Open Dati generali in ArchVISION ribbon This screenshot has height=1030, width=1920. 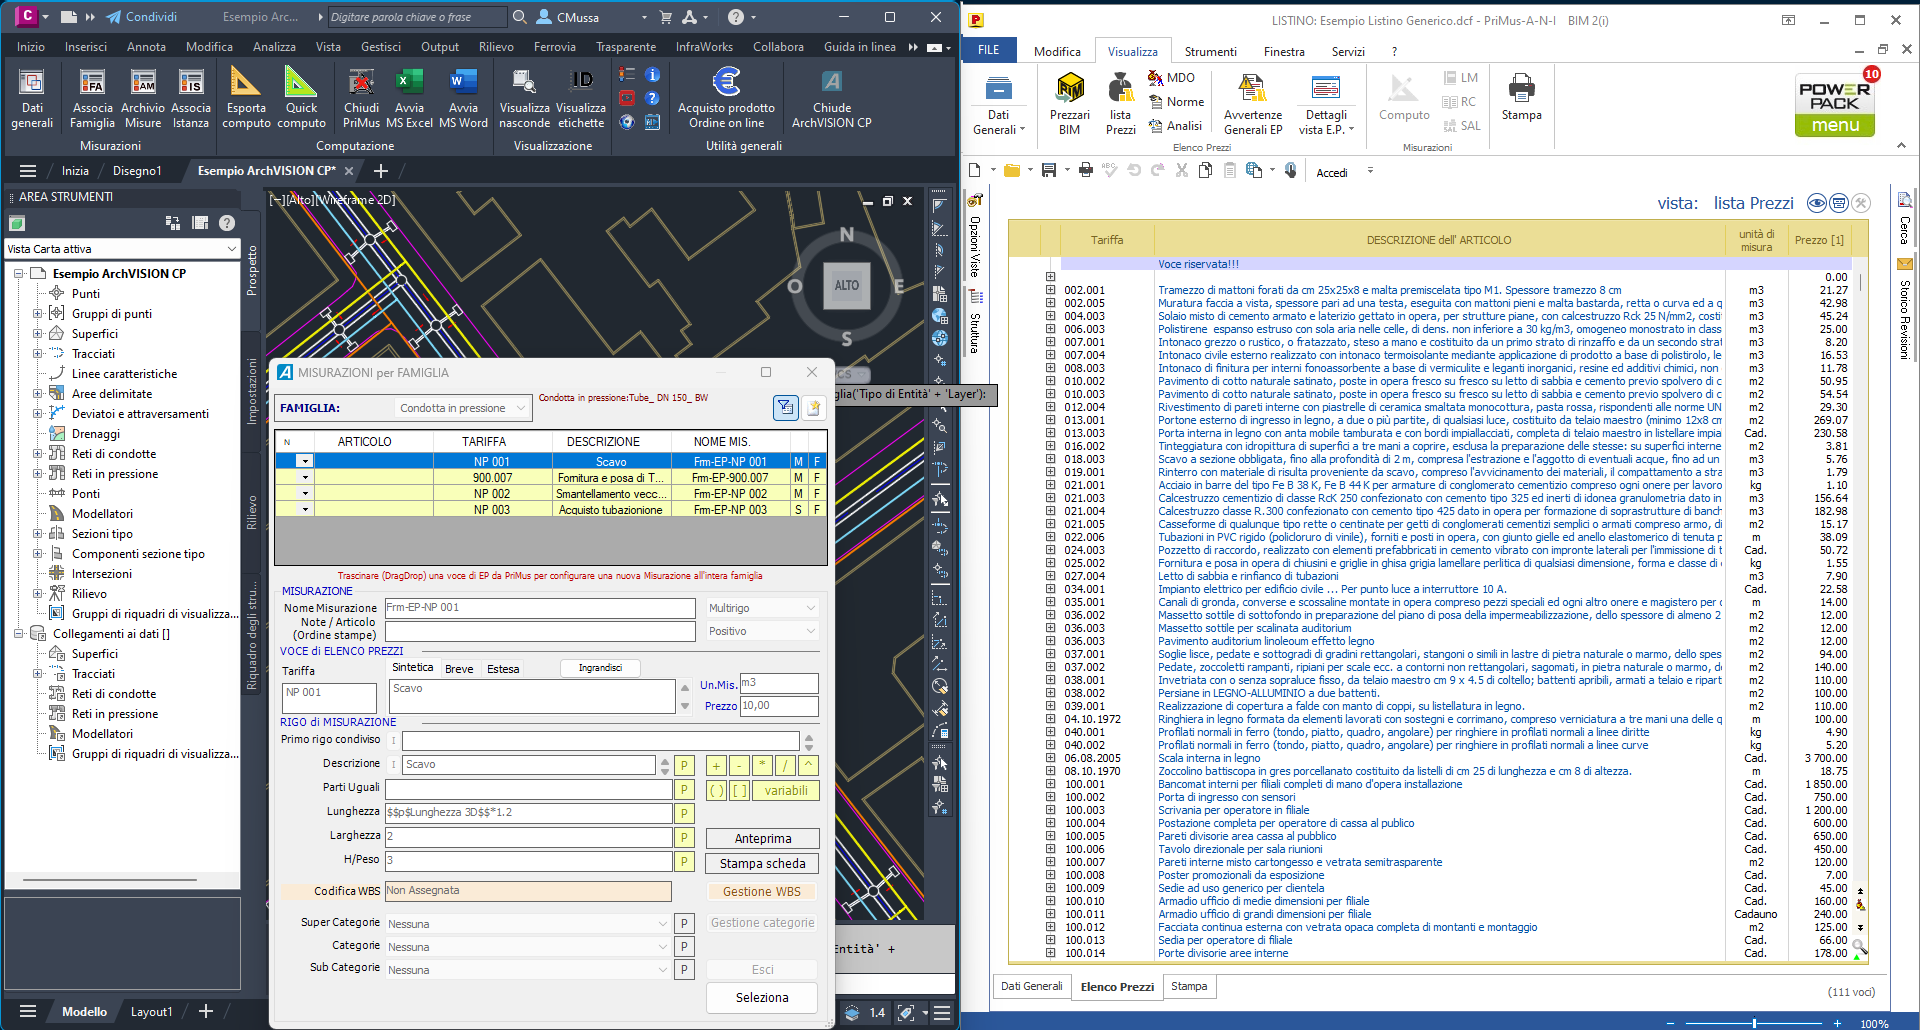(x=32, y=98)
